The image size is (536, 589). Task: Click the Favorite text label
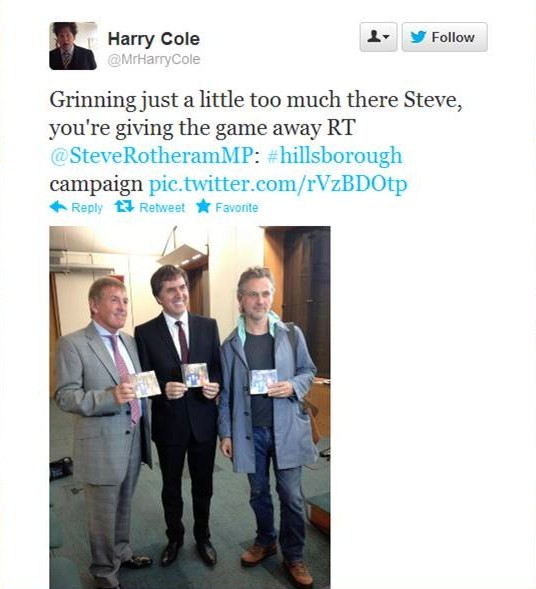pyautogui.click(x=237, y=207)
